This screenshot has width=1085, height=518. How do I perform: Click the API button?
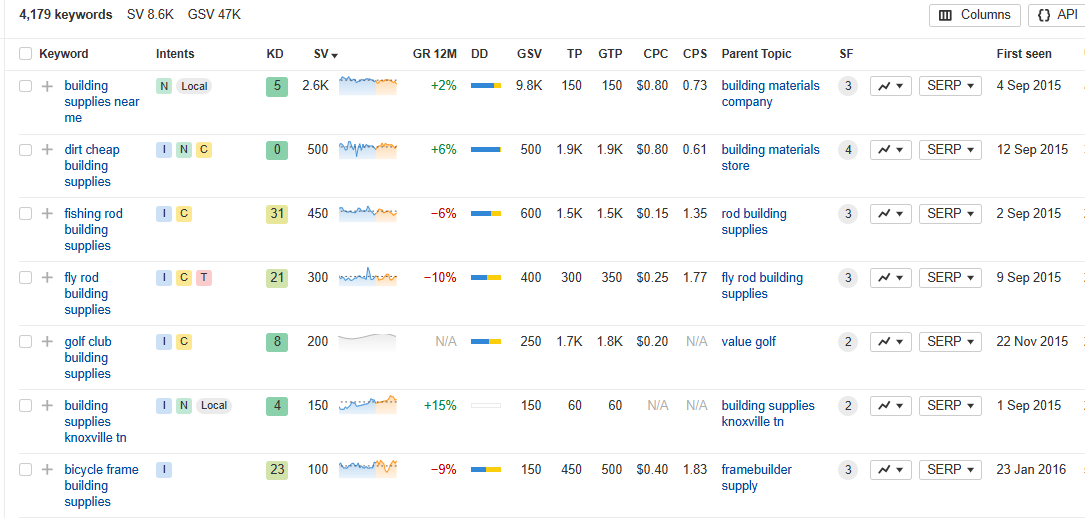1057,15
